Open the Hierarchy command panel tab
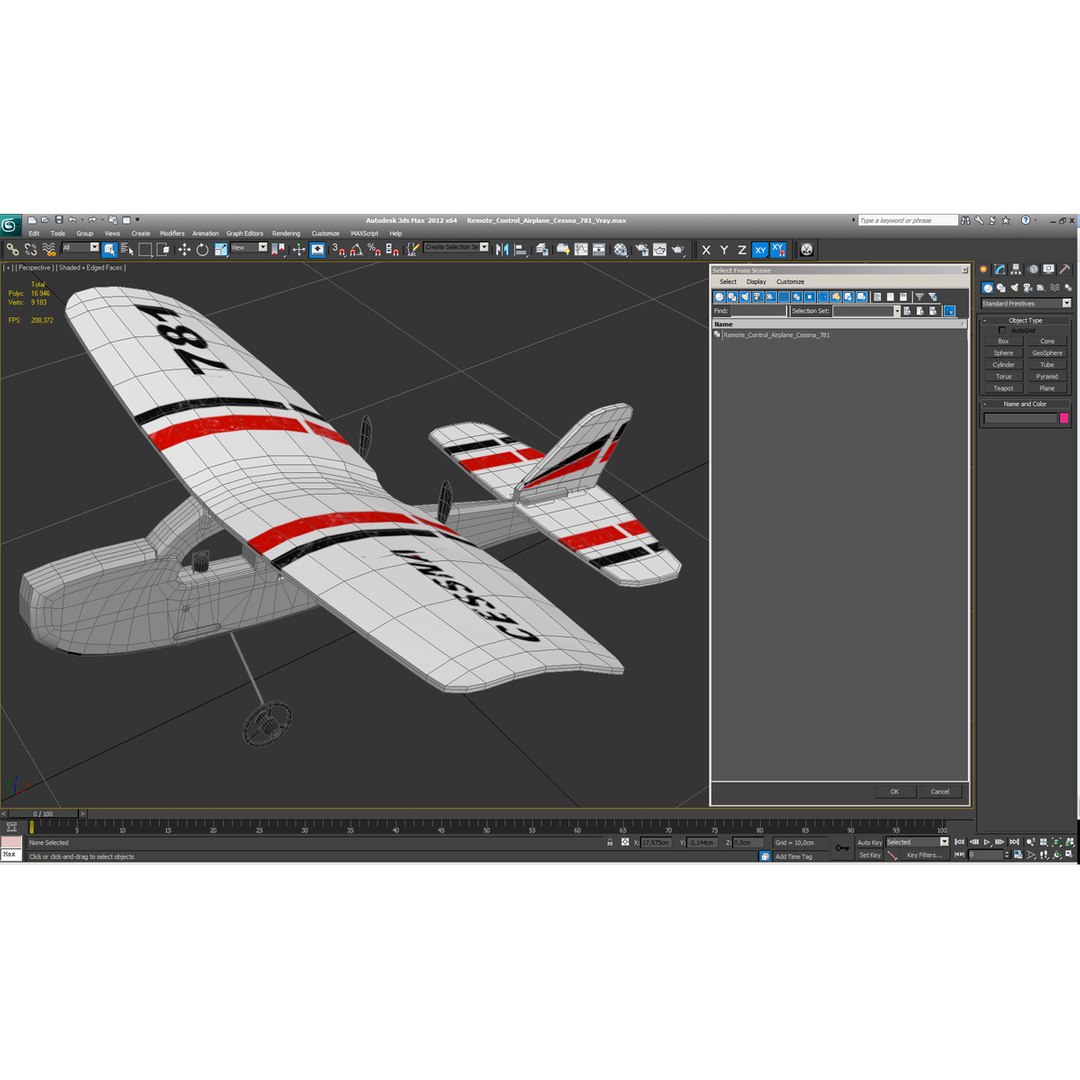Viewport: 1080px width, 1080px height. (1016, 269)
